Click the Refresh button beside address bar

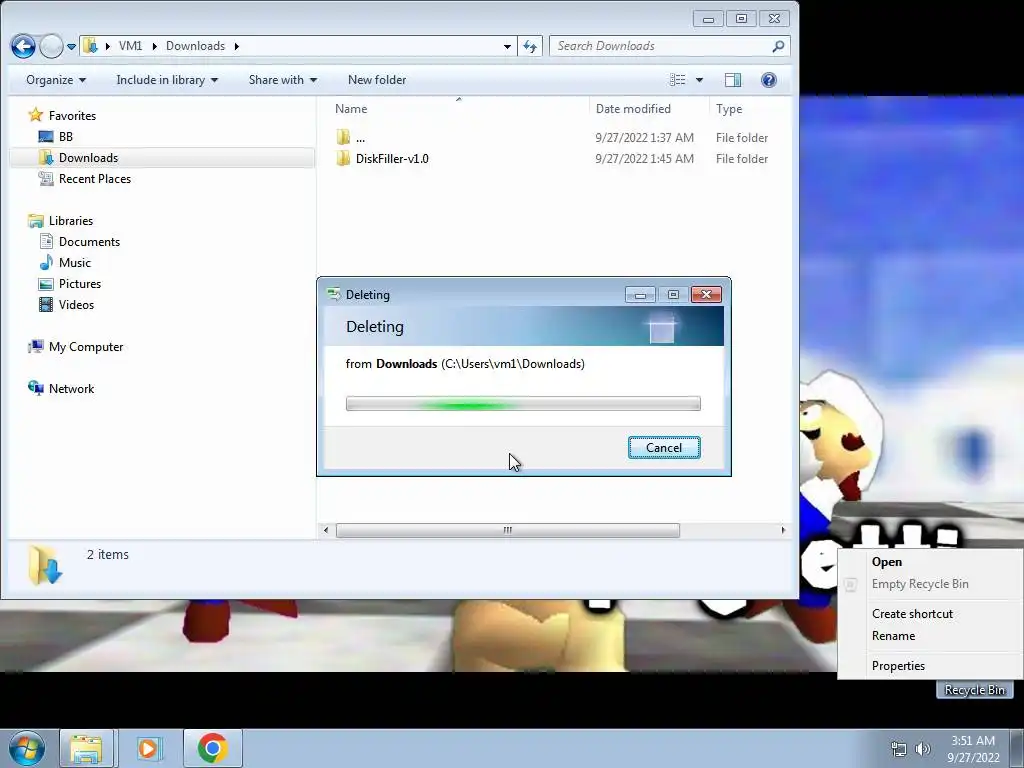[530, 46]
